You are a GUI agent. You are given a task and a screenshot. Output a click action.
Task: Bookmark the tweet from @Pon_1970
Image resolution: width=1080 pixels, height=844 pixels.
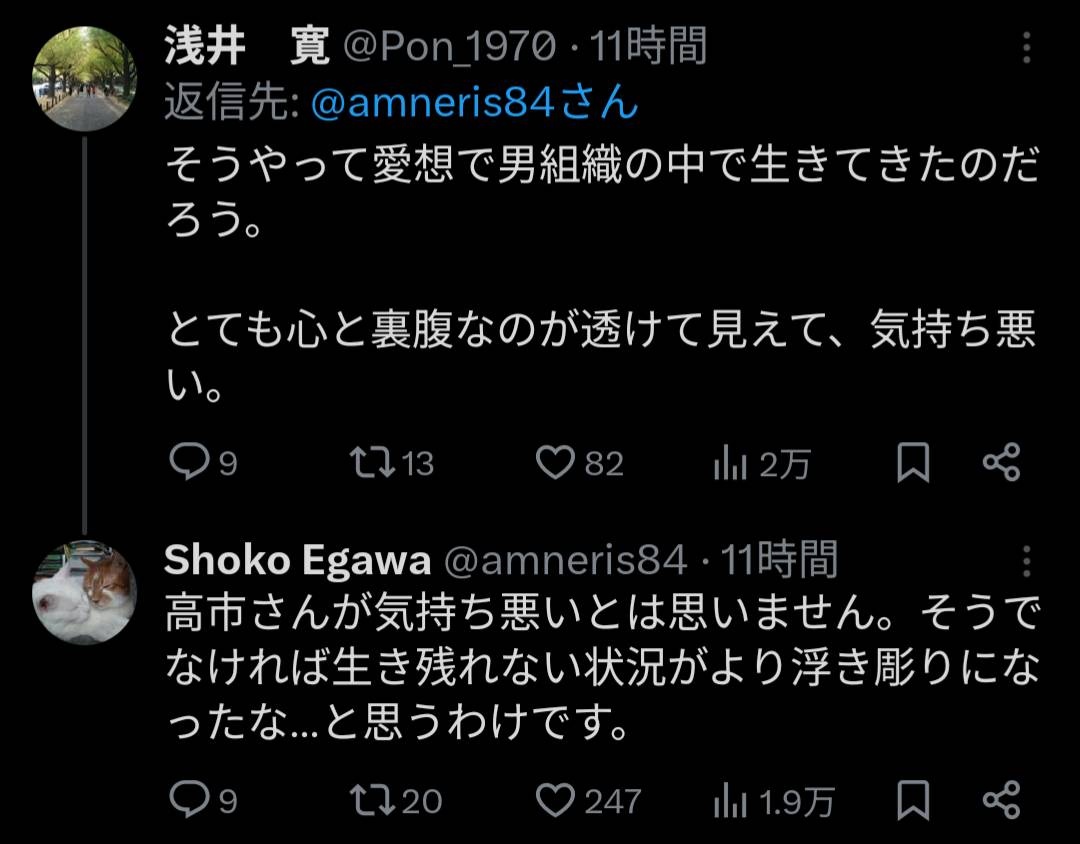point(913,463)
